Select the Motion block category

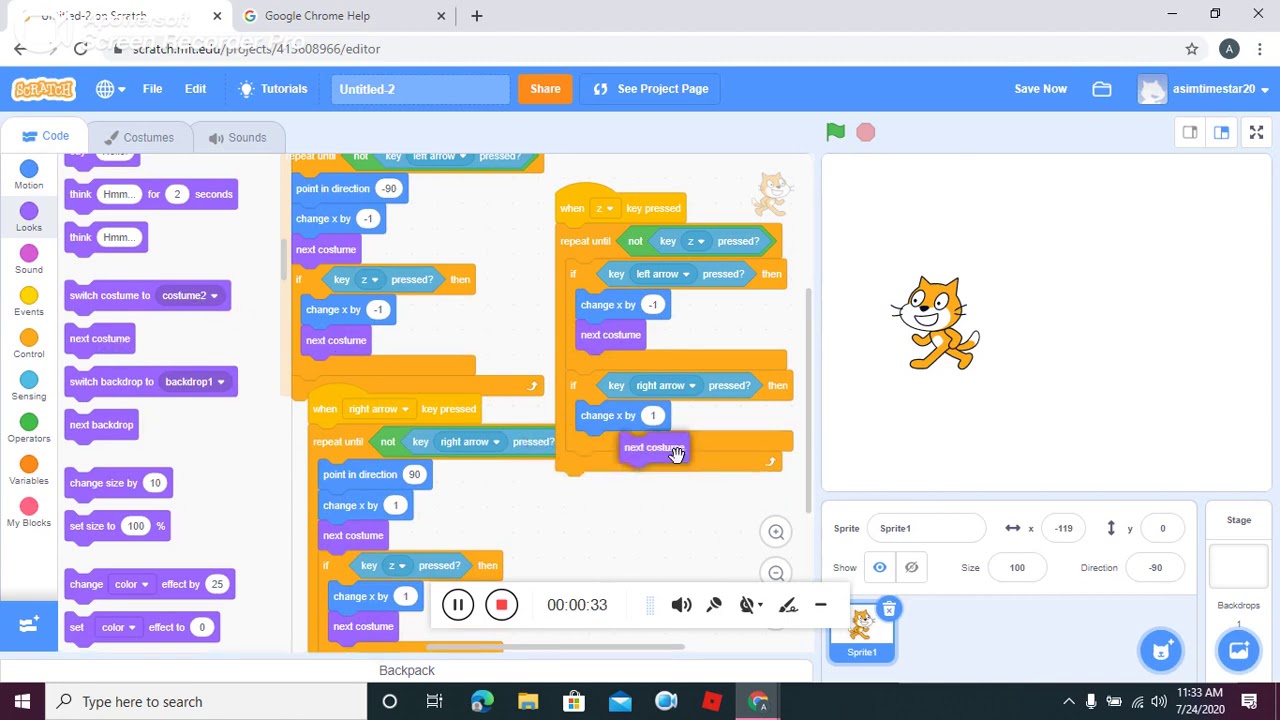(29, 175)
